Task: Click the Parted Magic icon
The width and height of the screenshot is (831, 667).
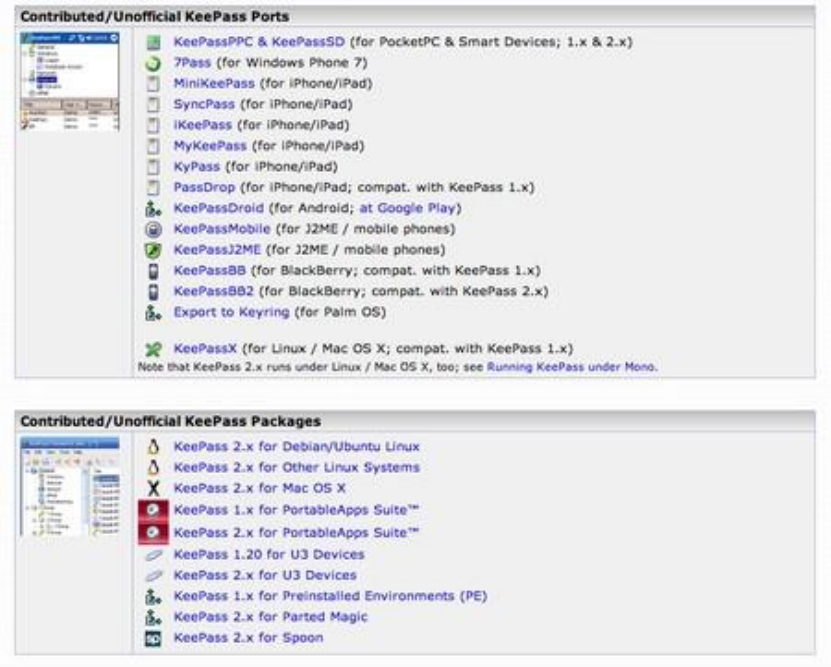Action: 153,617
